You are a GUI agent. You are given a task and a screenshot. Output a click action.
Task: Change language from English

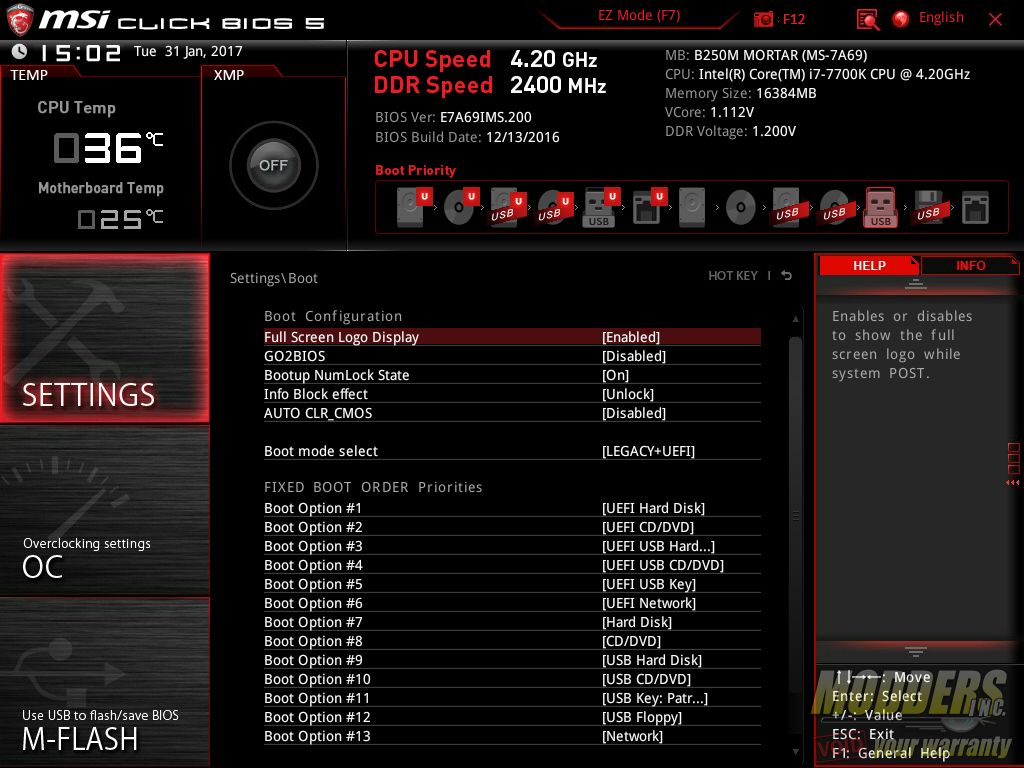(941, 18)
